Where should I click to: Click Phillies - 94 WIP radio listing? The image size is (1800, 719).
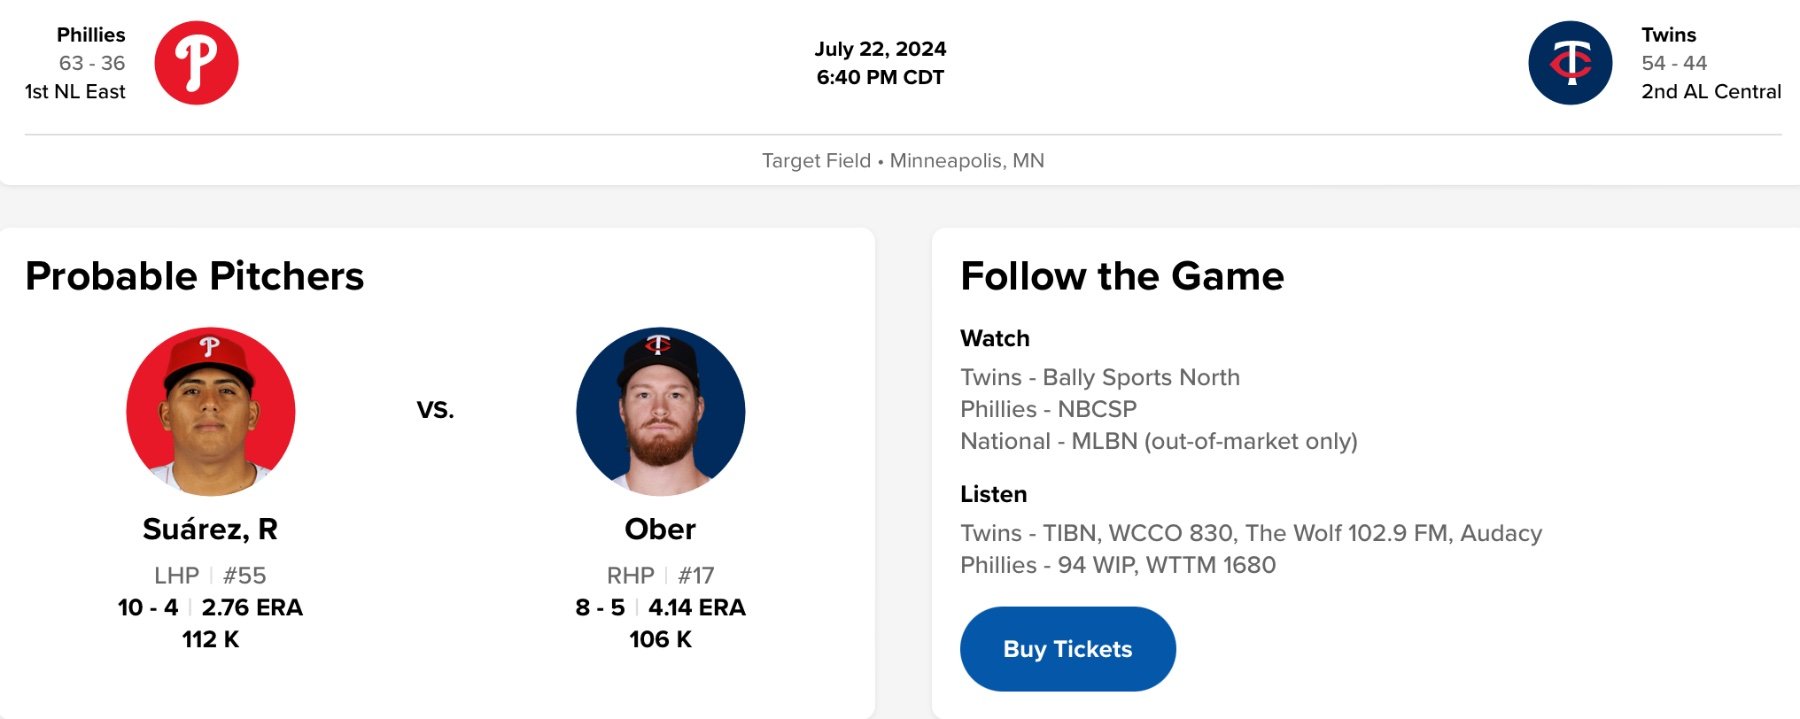1117,565
